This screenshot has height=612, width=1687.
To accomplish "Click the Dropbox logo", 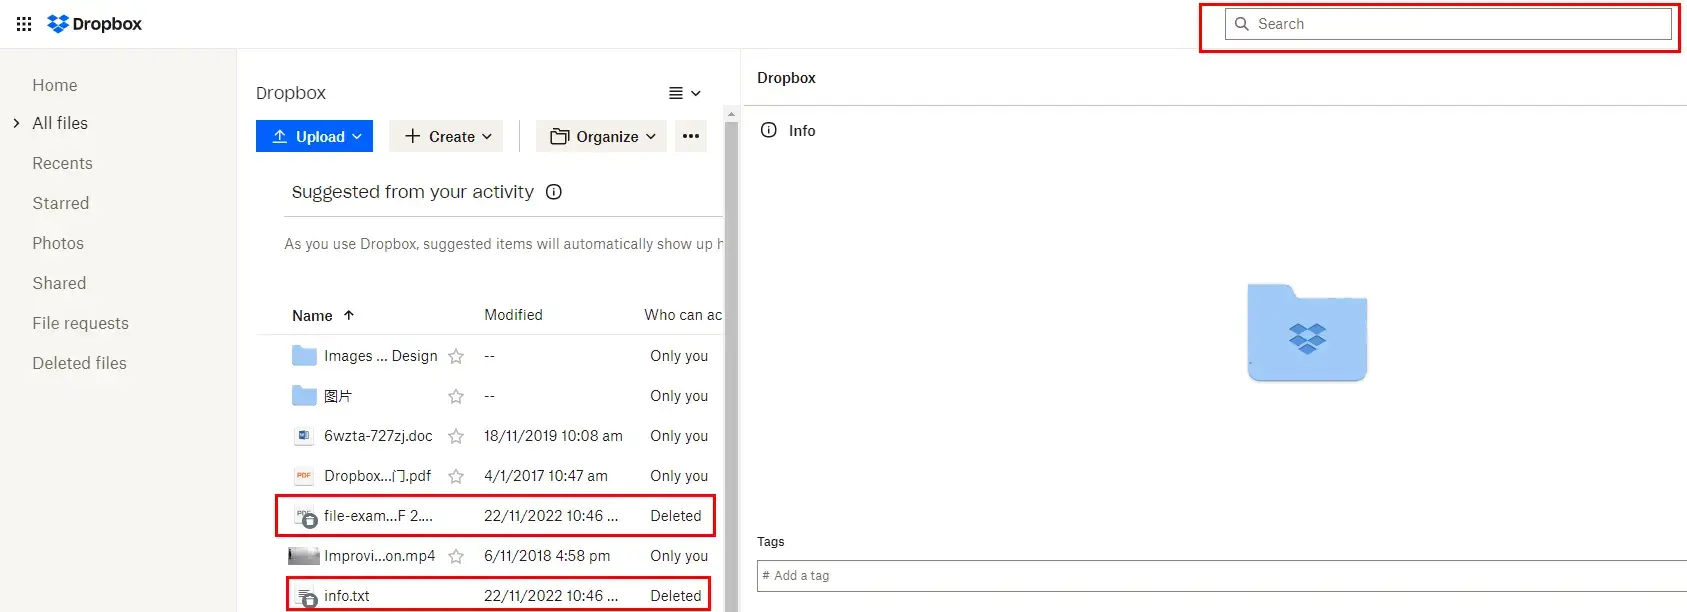I will point(95,24).
